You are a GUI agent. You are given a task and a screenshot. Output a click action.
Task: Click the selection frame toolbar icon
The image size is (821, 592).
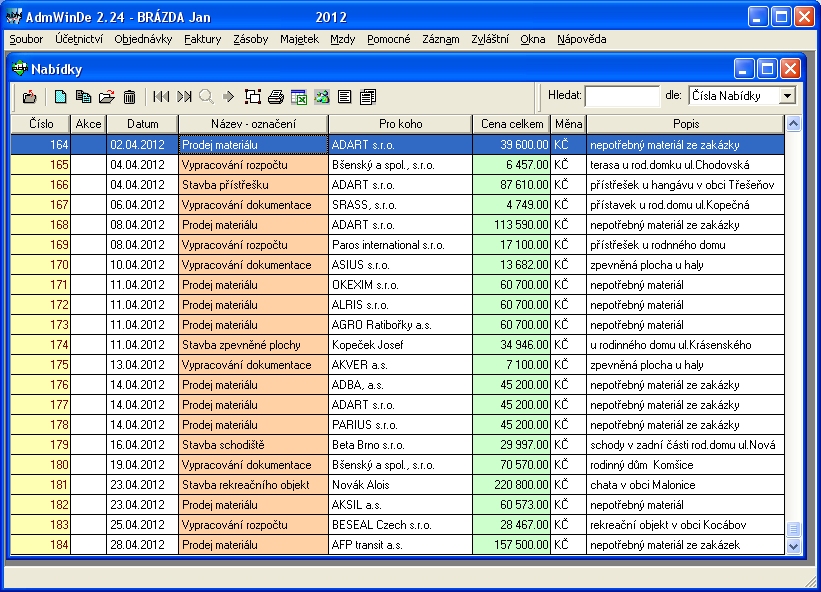[253, 96]
